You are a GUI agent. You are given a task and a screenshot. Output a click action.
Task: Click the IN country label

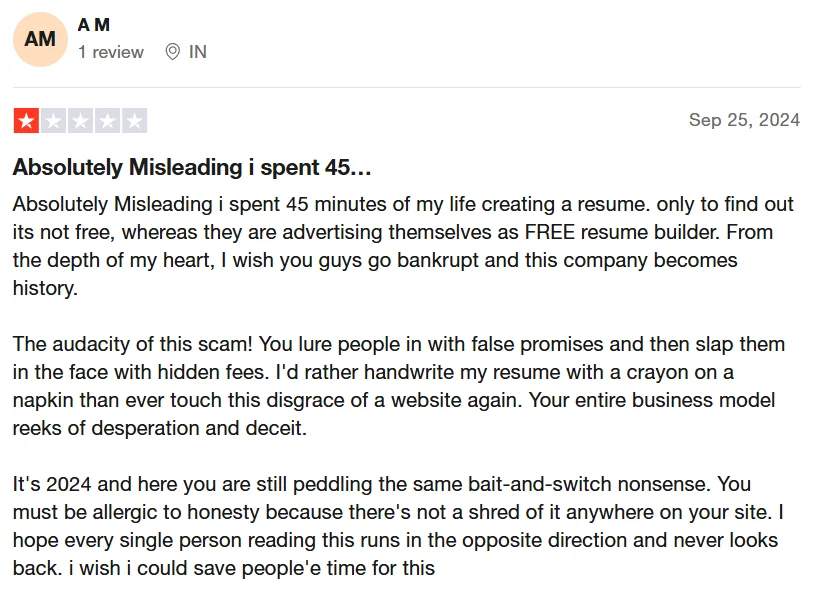click(198, 52)
